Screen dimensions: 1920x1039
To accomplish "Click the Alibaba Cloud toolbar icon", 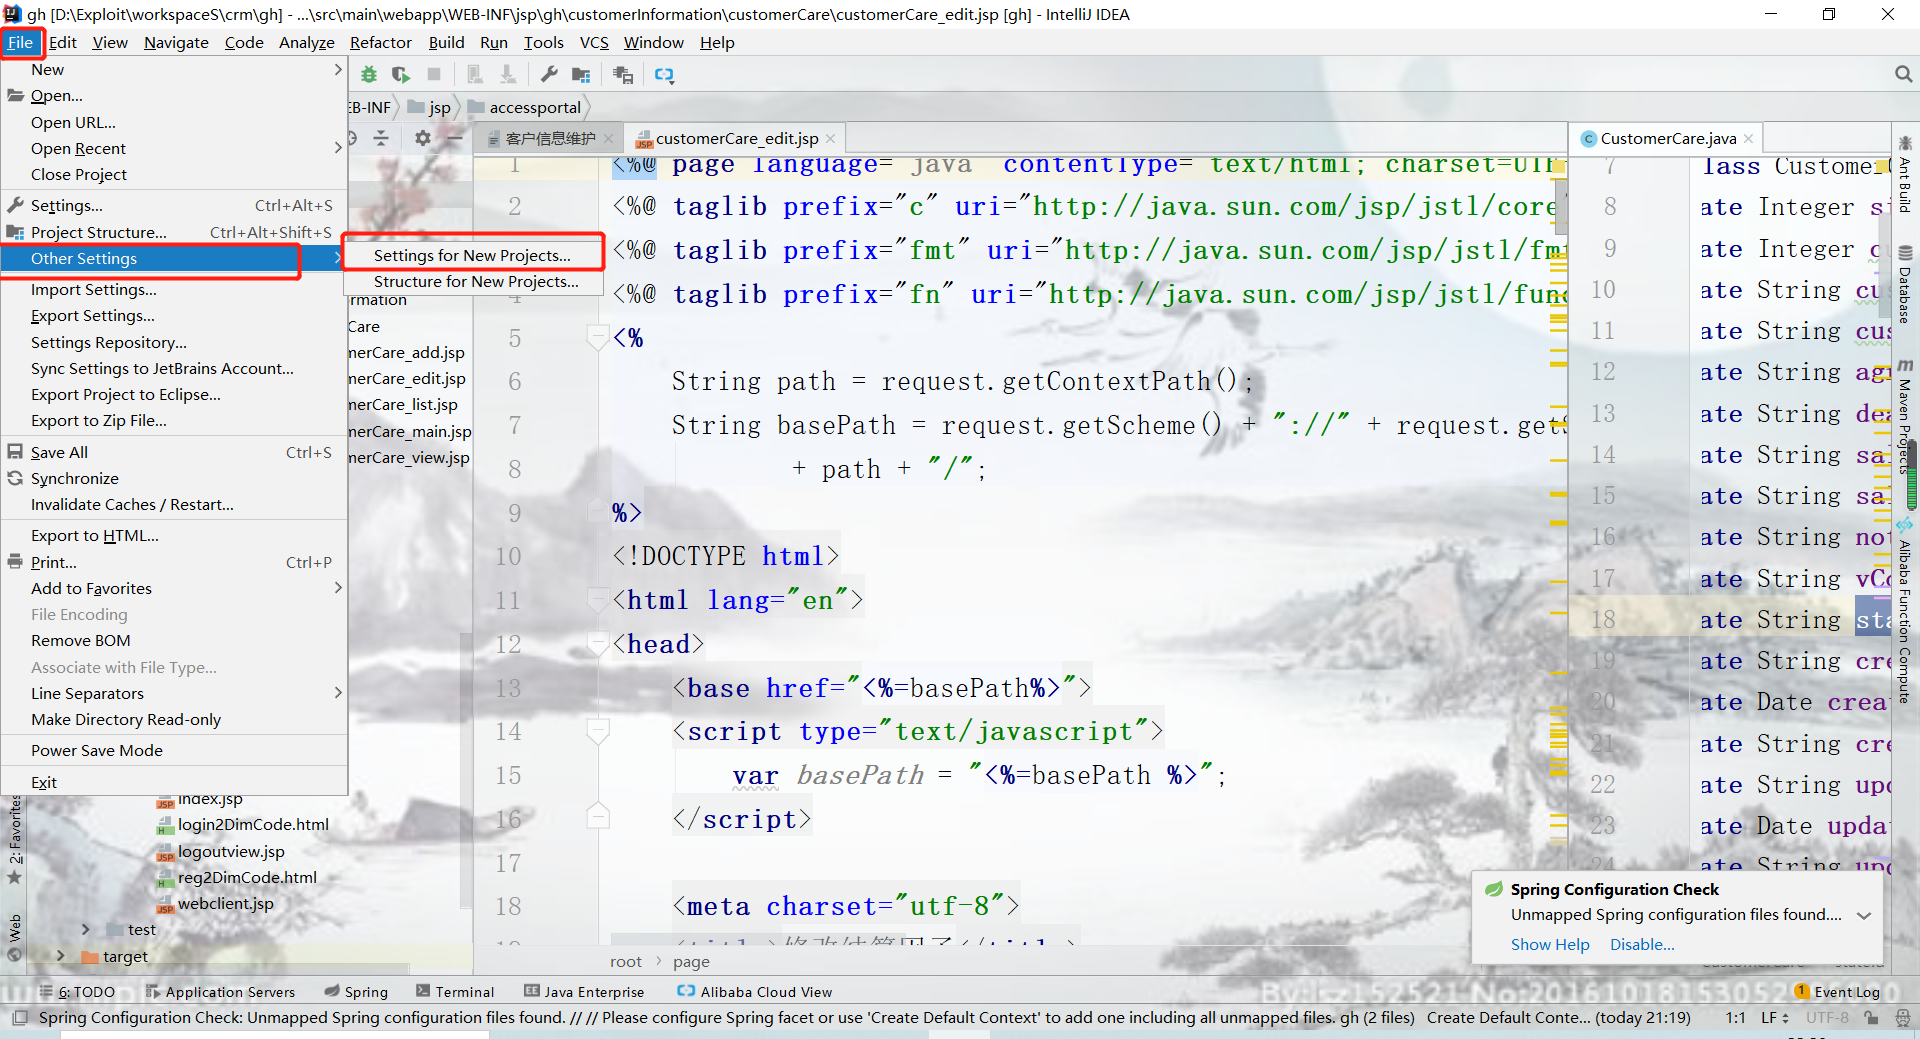I will (x=664, y=75).
